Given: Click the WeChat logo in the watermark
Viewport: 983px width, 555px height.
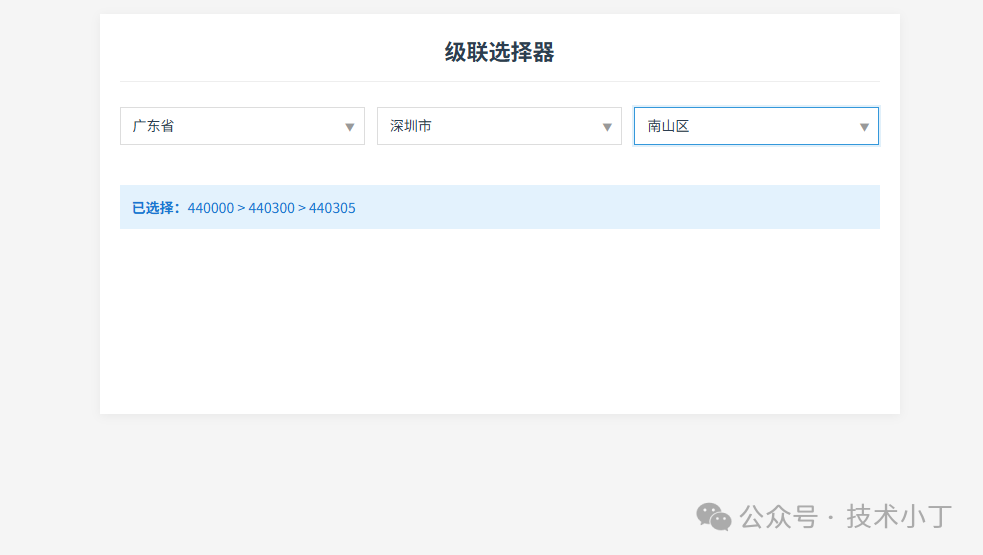Looking at the screenshot, I should pyautogui.click(x=714, y=516).
